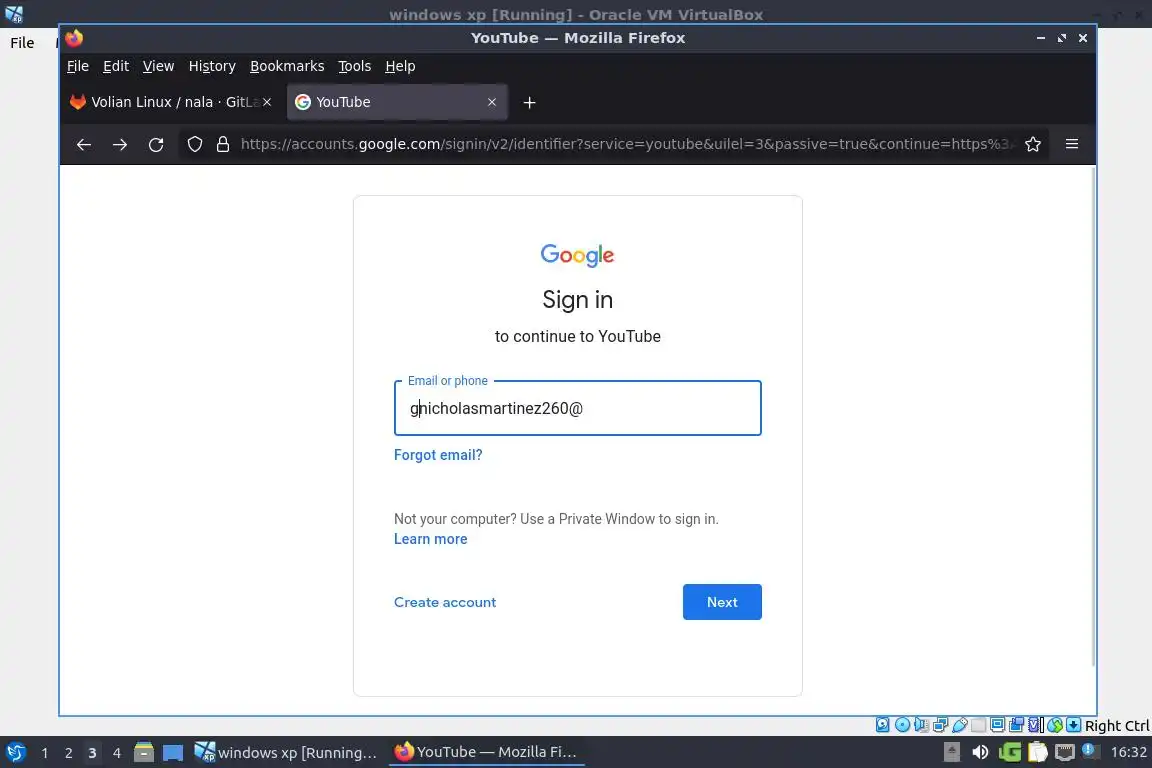
Task: Reload the Google sign-in page
Action: 156,145
